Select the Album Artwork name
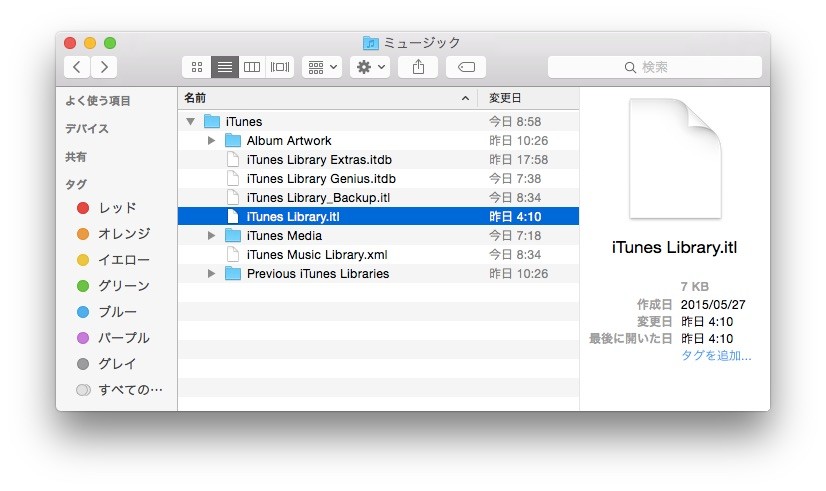This screenshot has height=491, width=826. pos(289,141)
